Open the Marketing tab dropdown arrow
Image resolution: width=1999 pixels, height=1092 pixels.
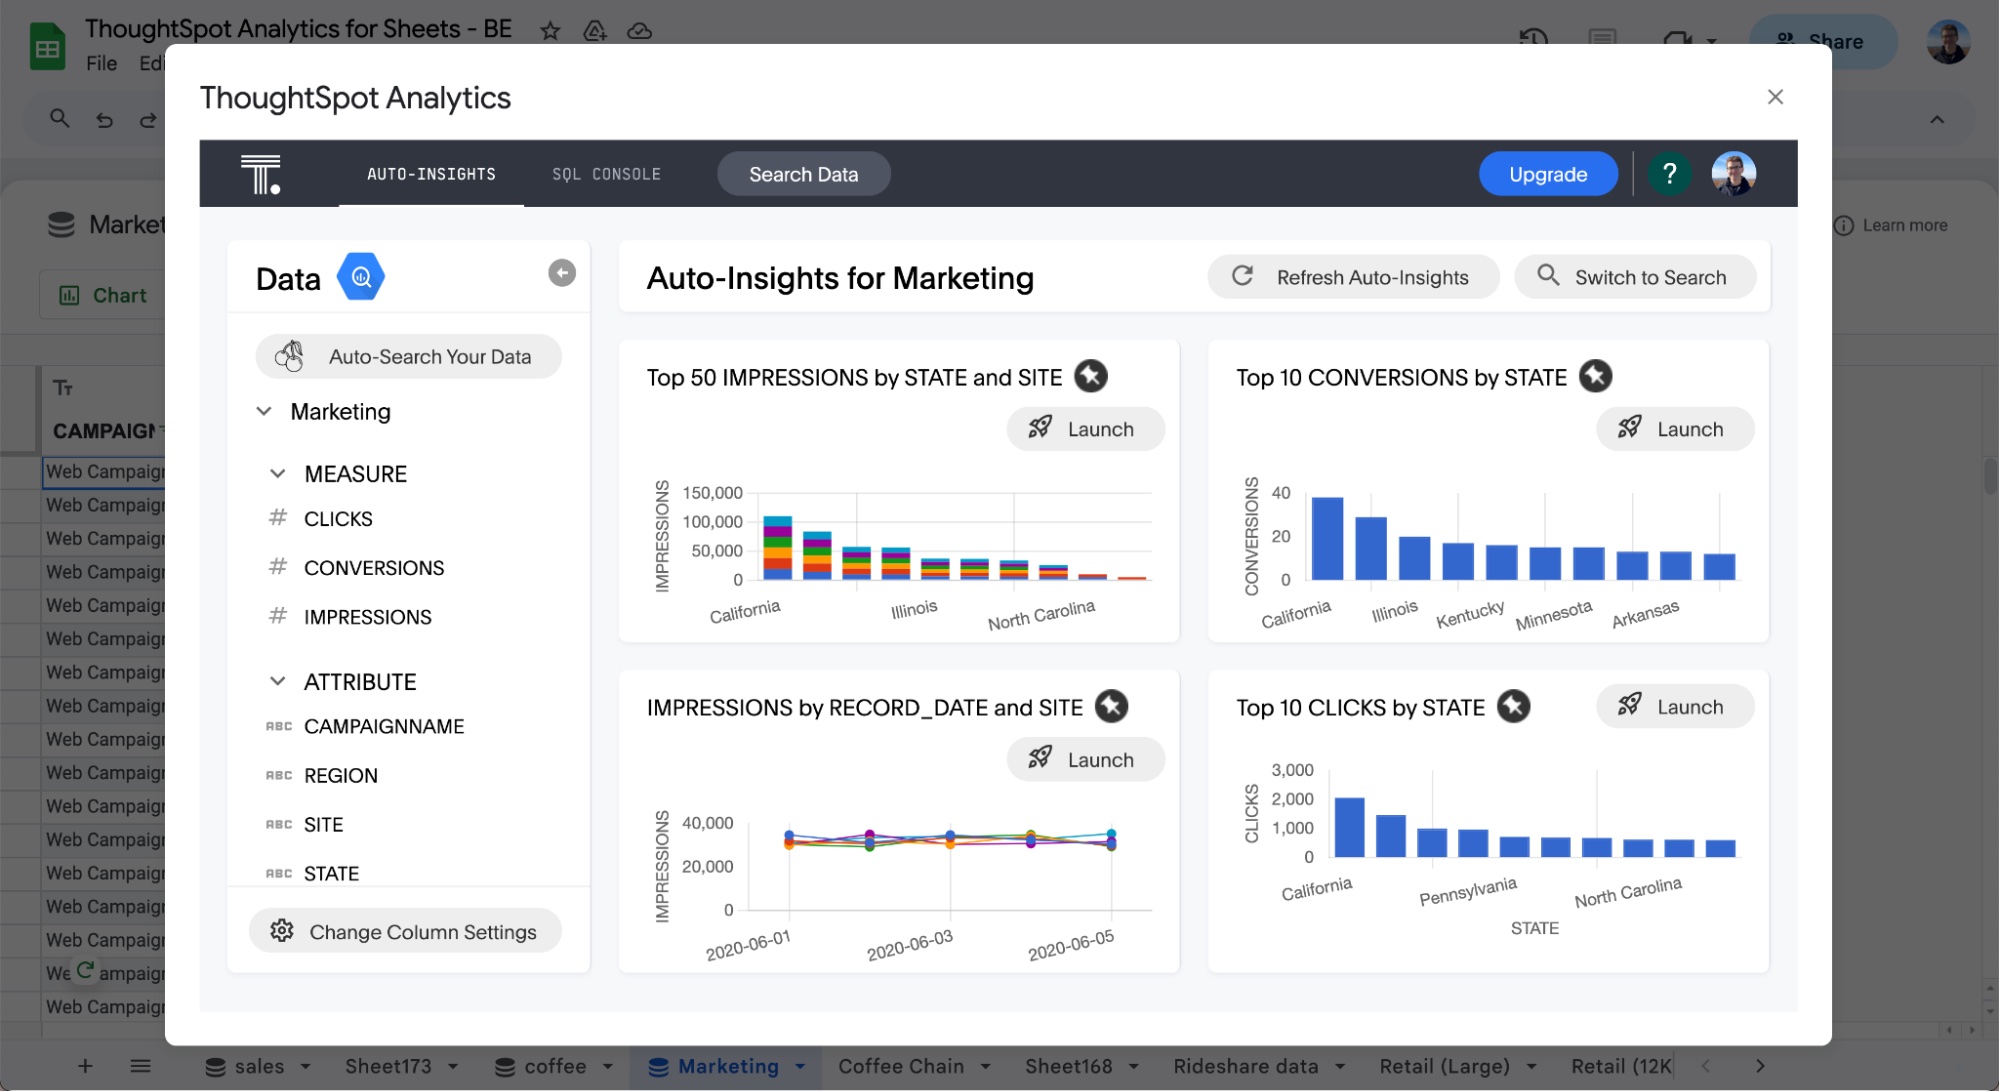[800, 1067]
